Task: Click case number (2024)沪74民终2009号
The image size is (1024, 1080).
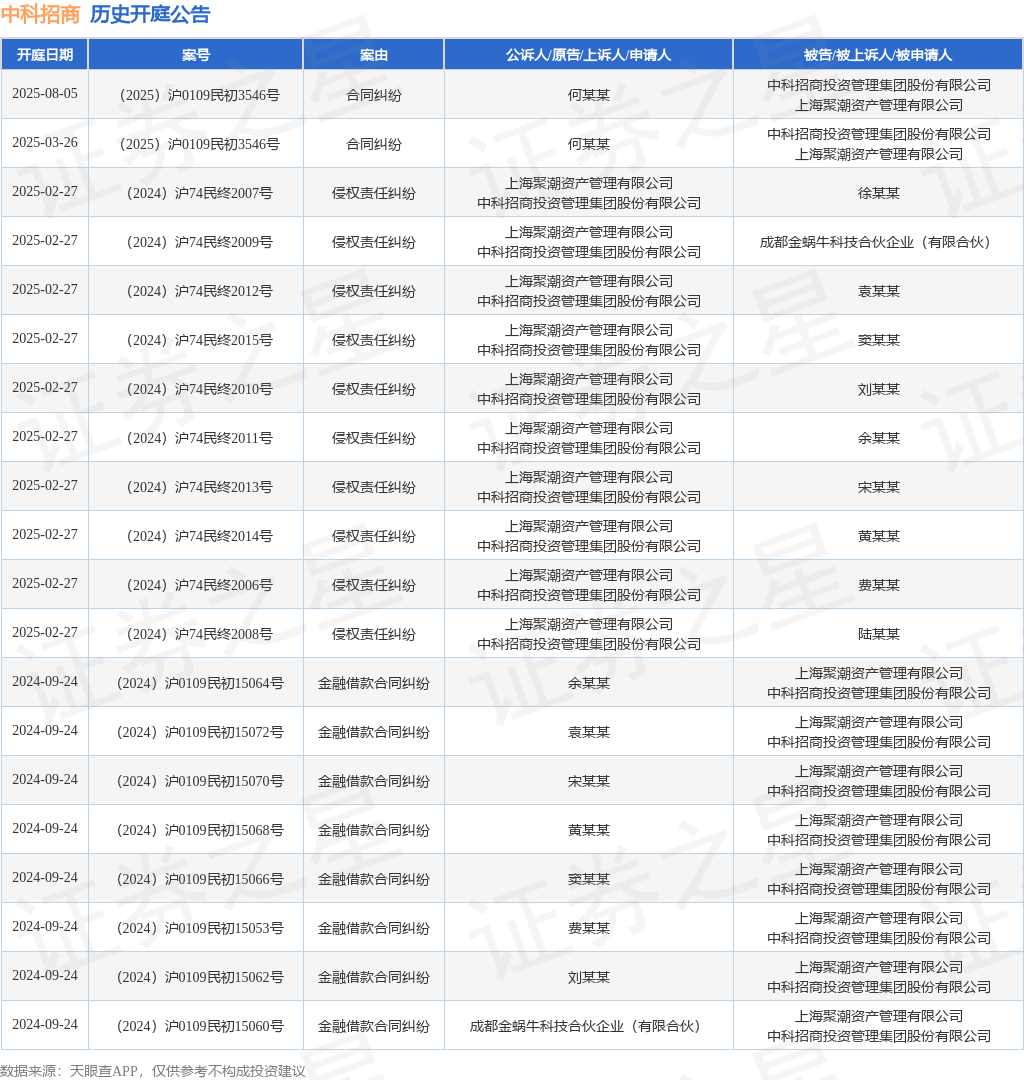Action: pyautogui.click(x=199, y=242)
